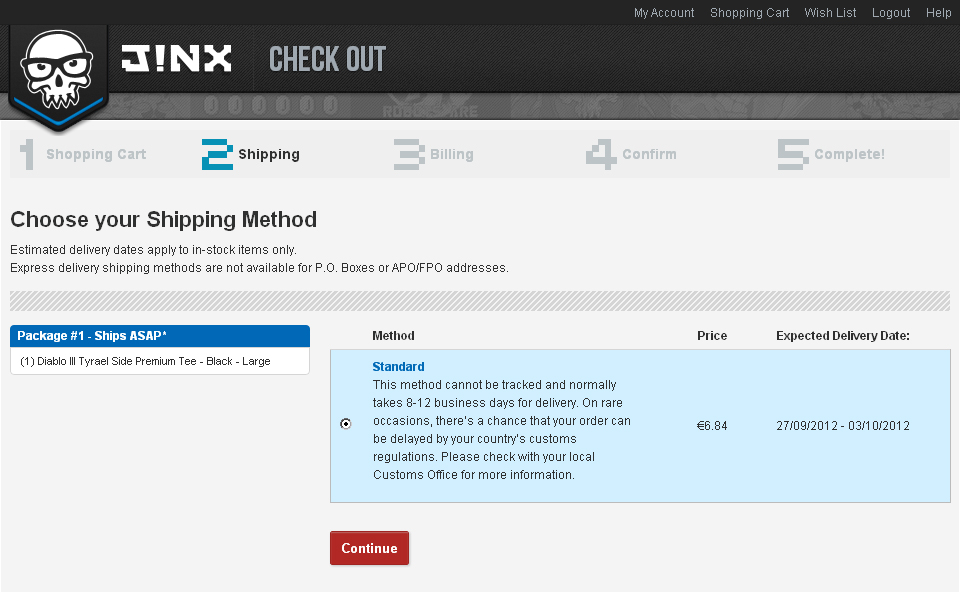
Task: Click the step 1 number icon
Action: pyautogui.click(x=27, y=154)
